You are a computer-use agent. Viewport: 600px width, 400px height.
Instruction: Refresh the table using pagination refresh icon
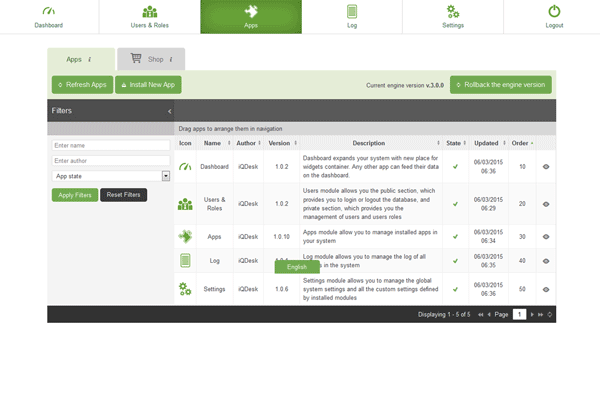(x=550, y=314)
